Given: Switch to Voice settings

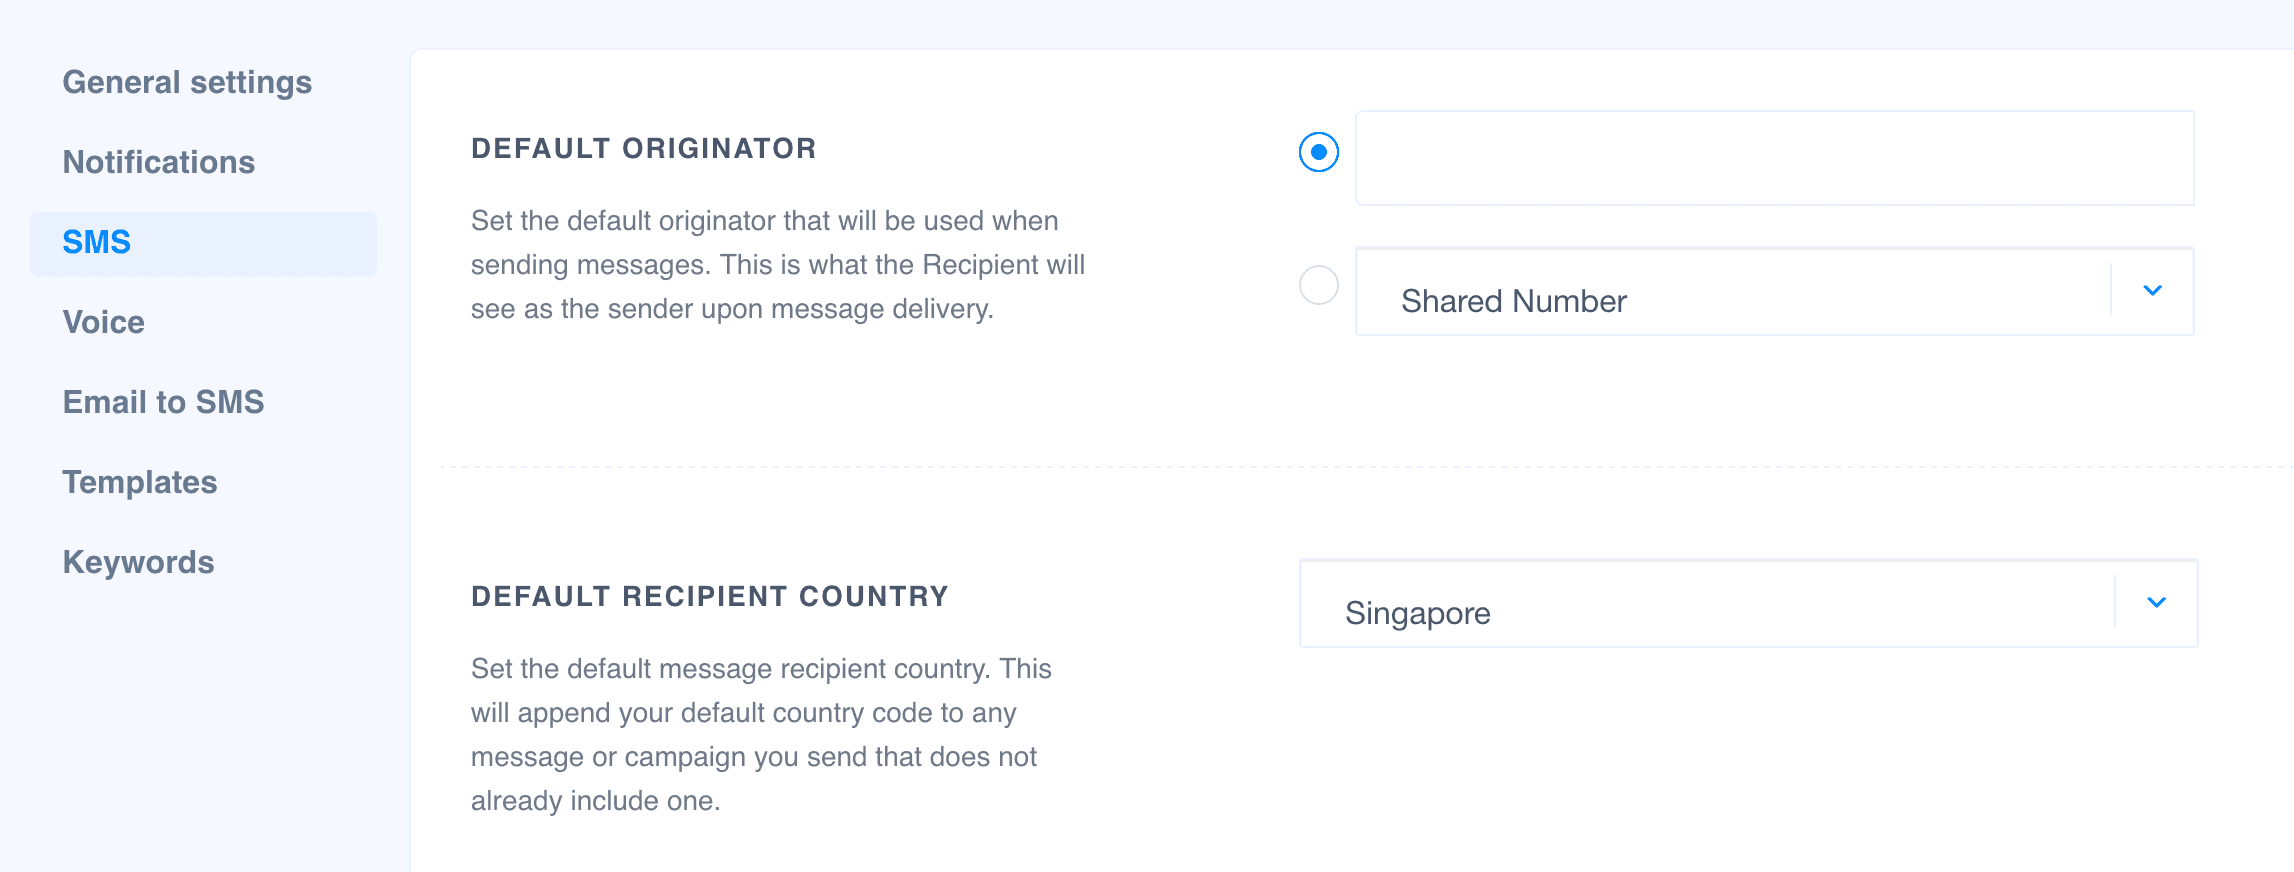Looking at the screenshot, I should point(103,322).
